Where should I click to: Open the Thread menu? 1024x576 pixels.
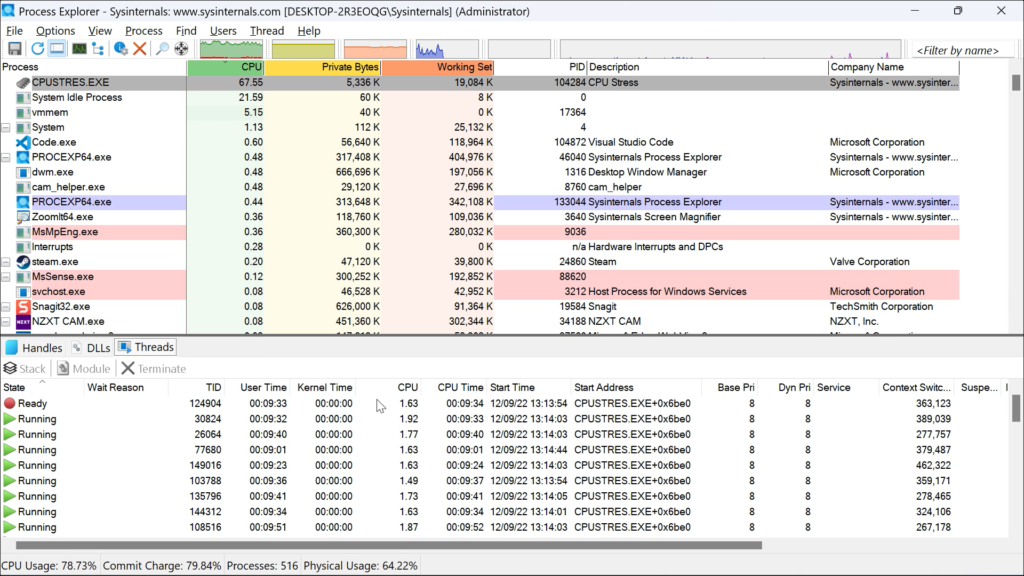pyautogui.click(x=267, y=31)
